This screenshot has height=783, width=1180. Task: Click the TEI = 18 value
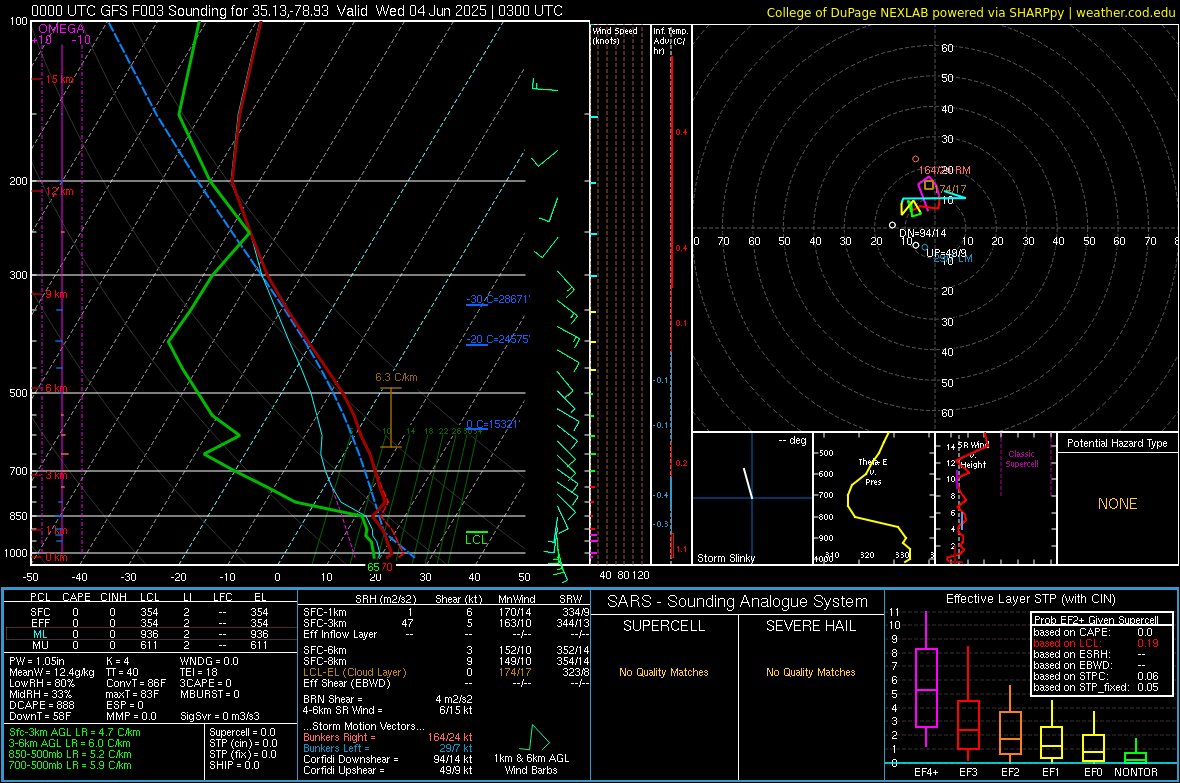199,672
